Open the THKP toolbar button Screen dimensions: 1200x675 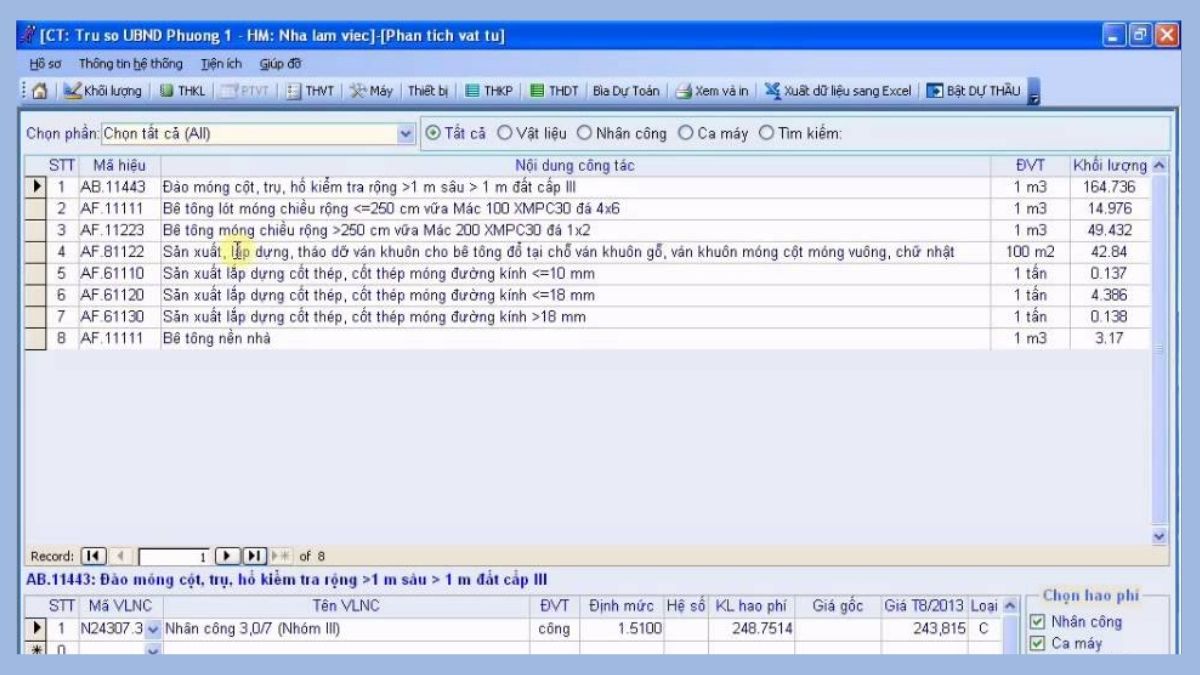pyautogui.click(x=489, y=91)
